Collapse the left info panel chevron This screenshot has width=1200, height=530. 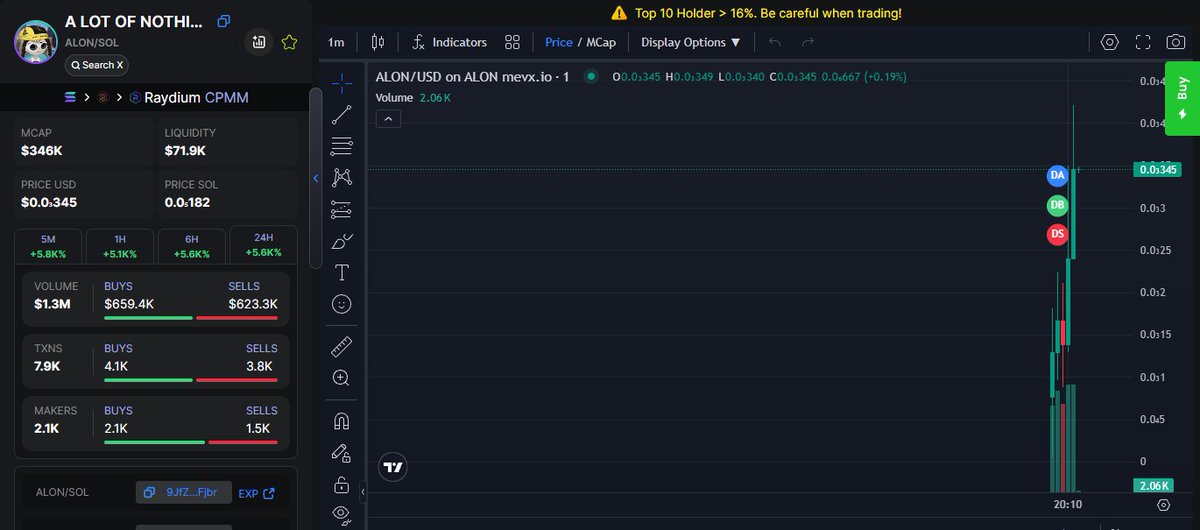(x=316, y=178)
